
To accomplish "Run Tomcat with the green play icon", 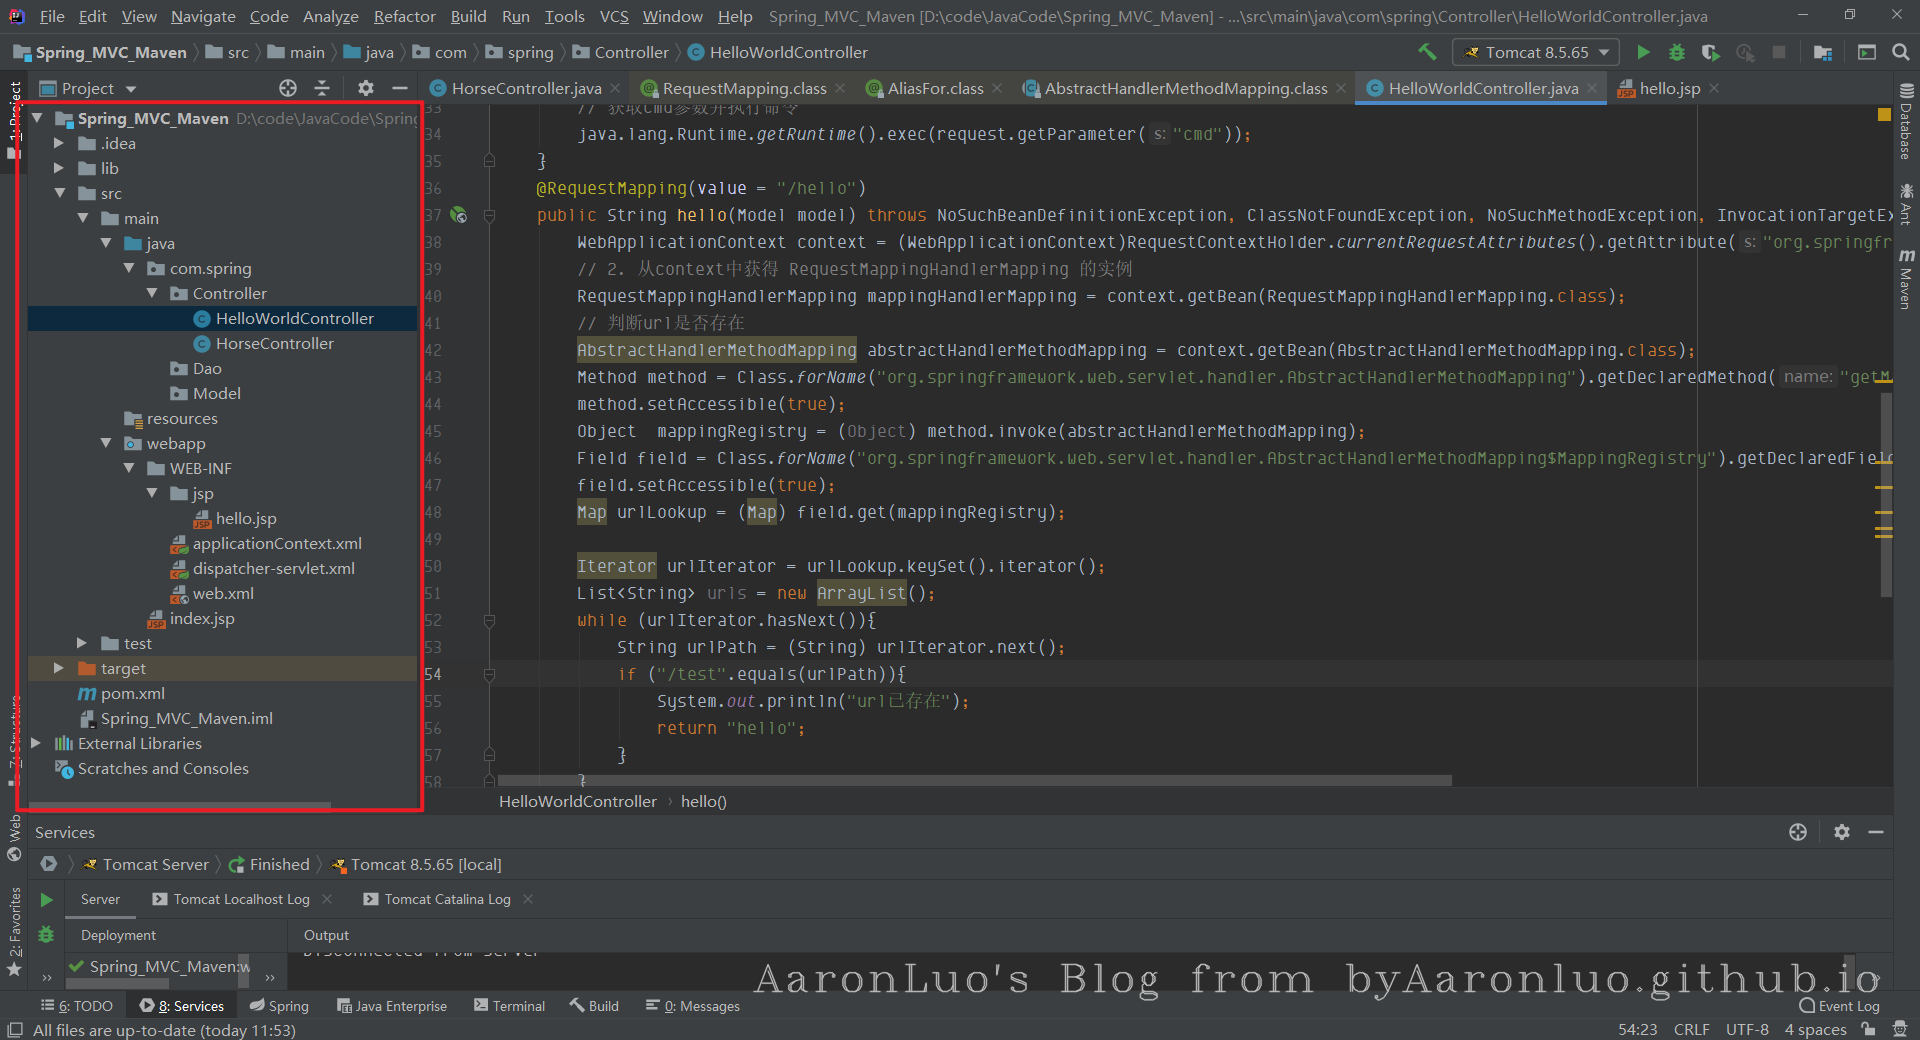I will [x=1643, y=52].
